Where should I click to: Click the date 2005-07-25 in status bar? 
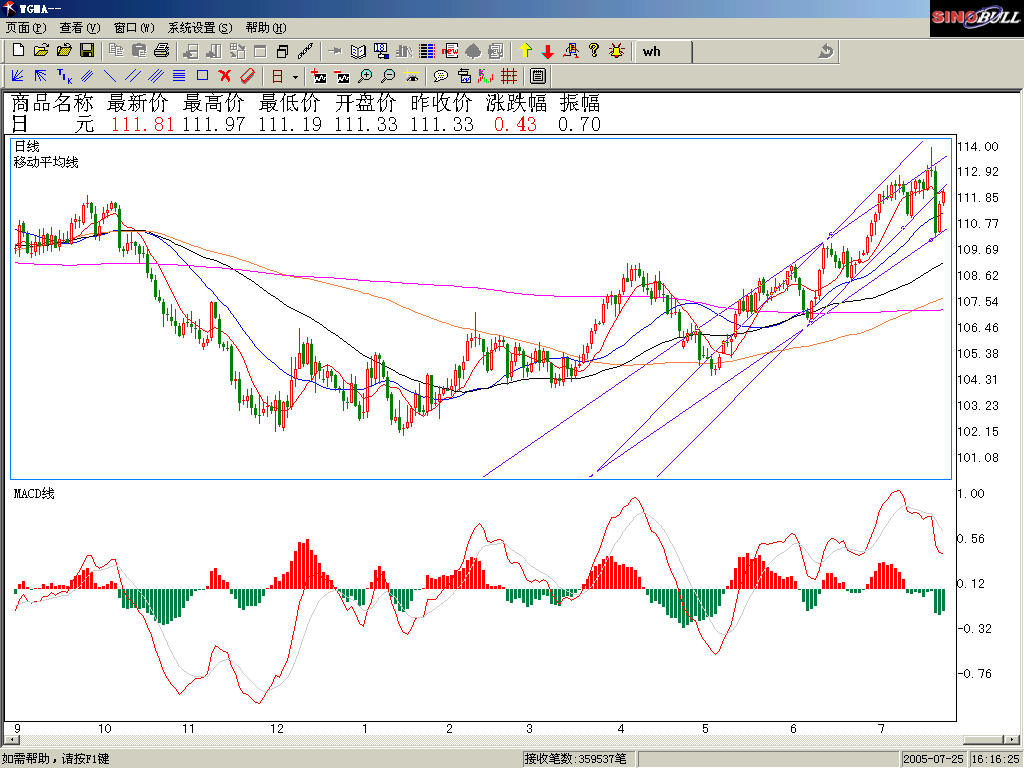933,758
